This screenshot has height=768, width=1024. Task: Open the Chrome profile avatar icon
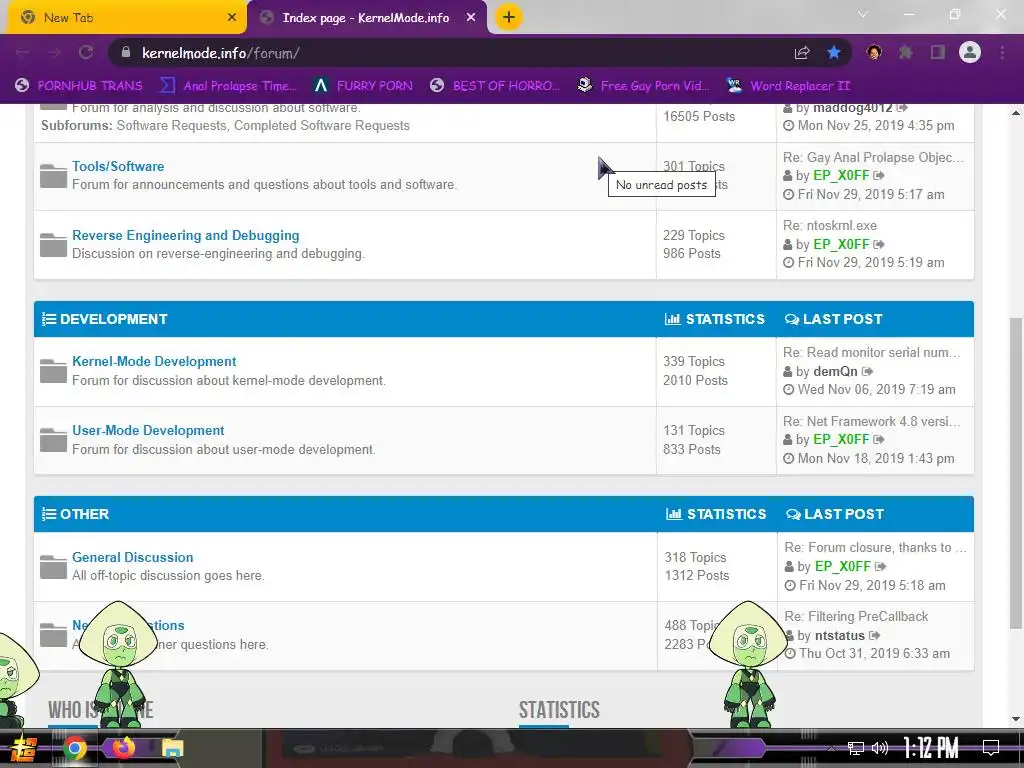coord(970,52)
